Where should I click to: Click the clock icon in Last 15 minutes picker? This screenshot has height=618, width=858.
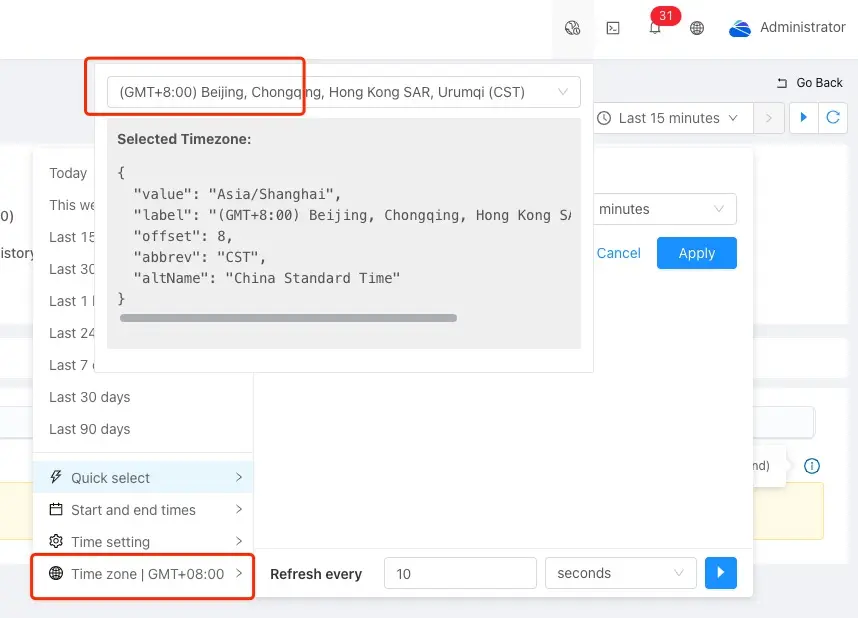604,118
